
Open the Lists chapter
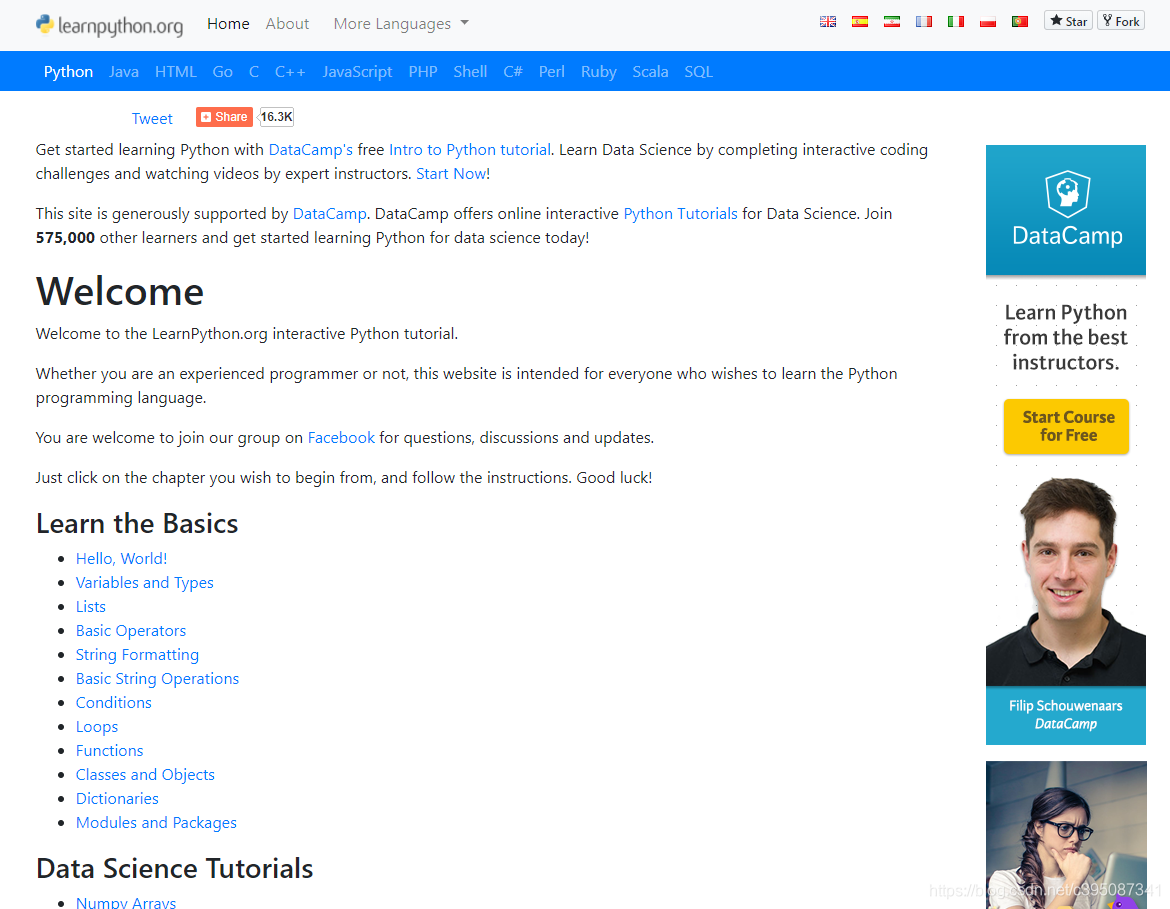tap(90, 607)
